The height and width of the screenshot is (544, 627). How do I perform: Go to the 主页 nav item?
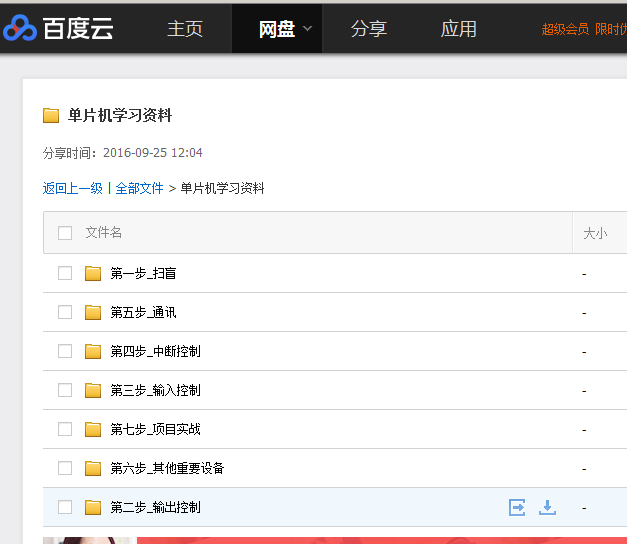pyautogui.click(x=185, y=29)
